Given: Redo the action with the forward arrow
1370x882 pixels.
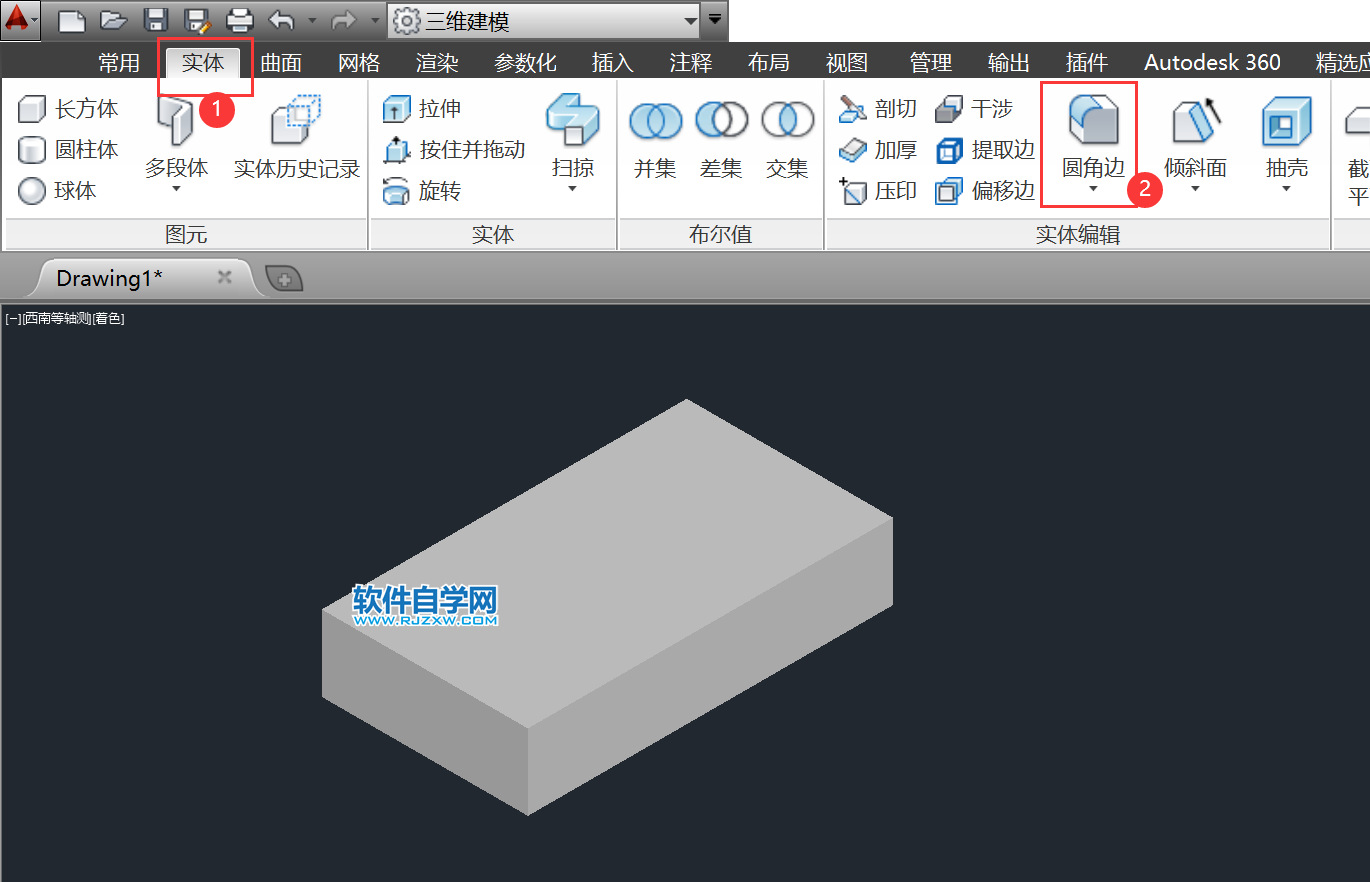Looking at the screenshot, I should (343, 19).
